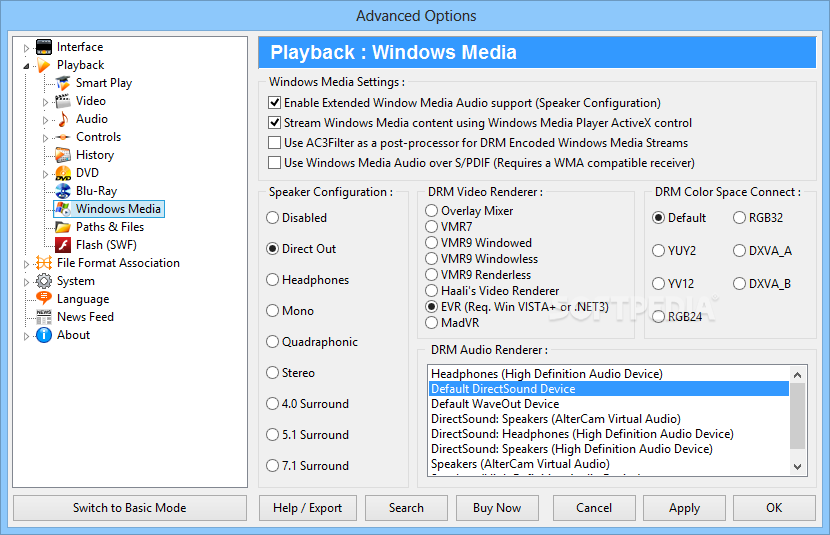Click the Cancel button
This screenshot has width=830, height=535.
(x=594, y=508)
